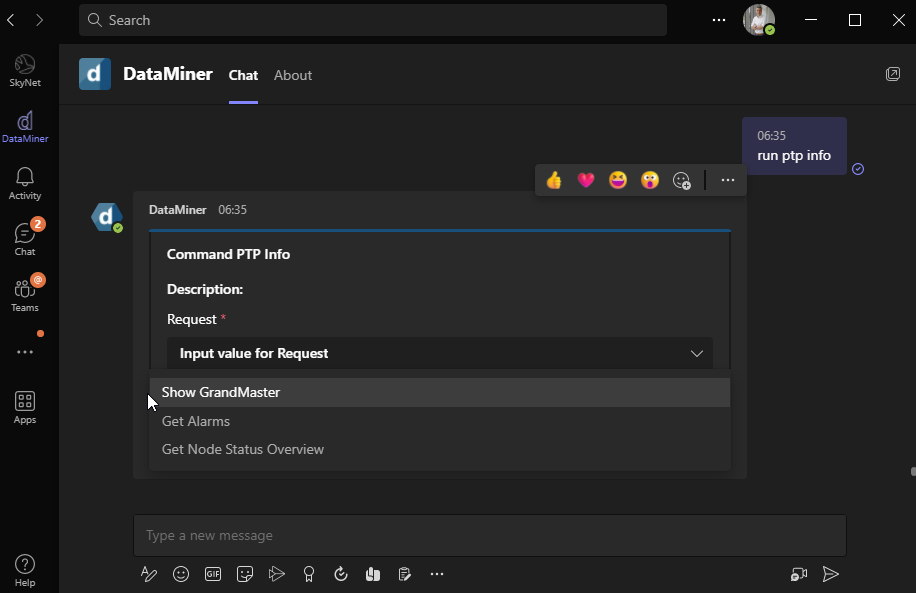The width and height of the screenshot is (916, 593).
Task: Choose Get Node Status Overview option
Action: 440,449
